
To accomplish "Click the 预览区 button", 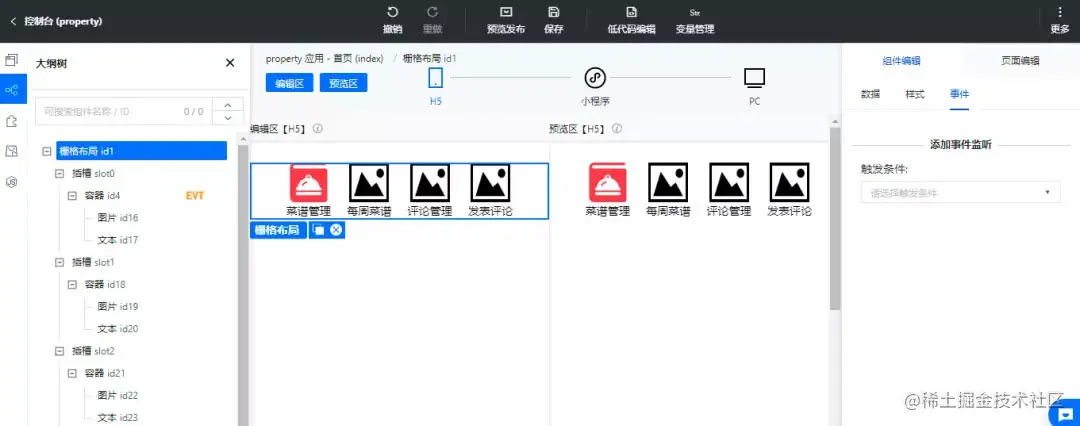I will point(343,83).
